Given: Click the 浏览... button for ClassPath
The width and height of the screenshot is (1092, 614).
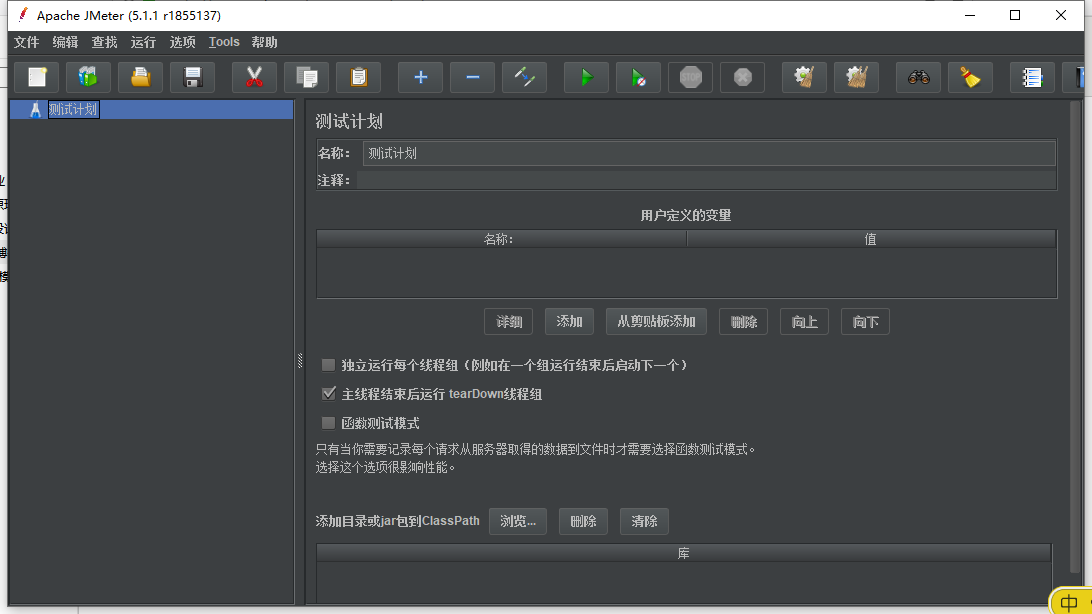Looking at the screenshot, I should click(517, 521).
